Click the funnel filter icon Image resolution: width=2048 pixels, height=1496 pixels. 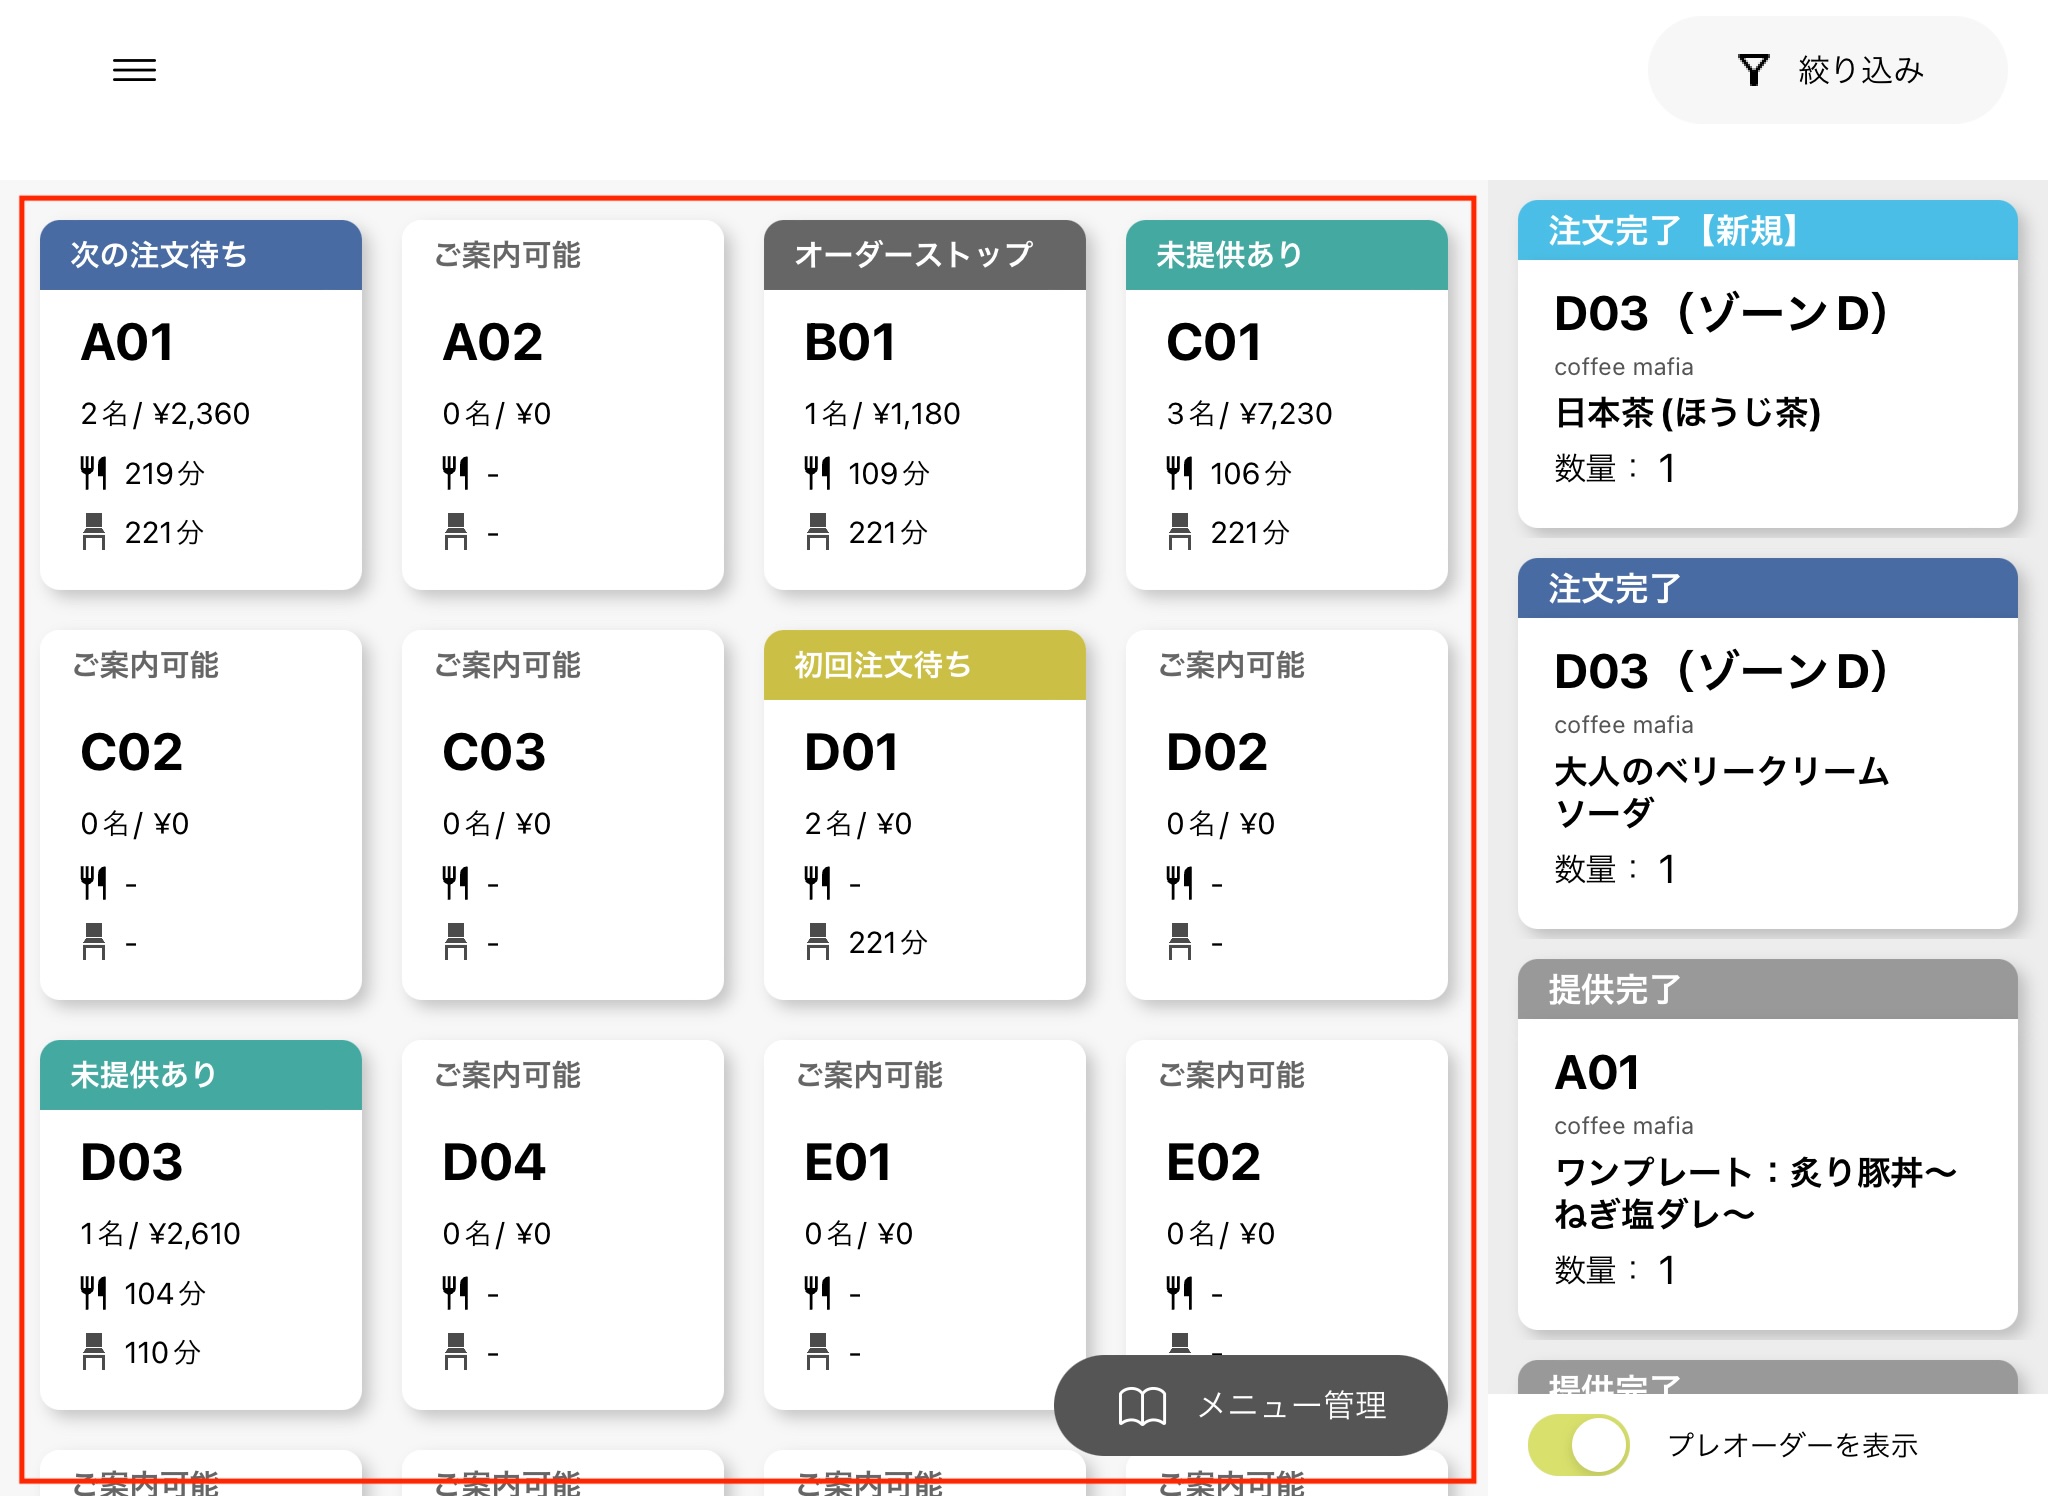click(1753, 70)
